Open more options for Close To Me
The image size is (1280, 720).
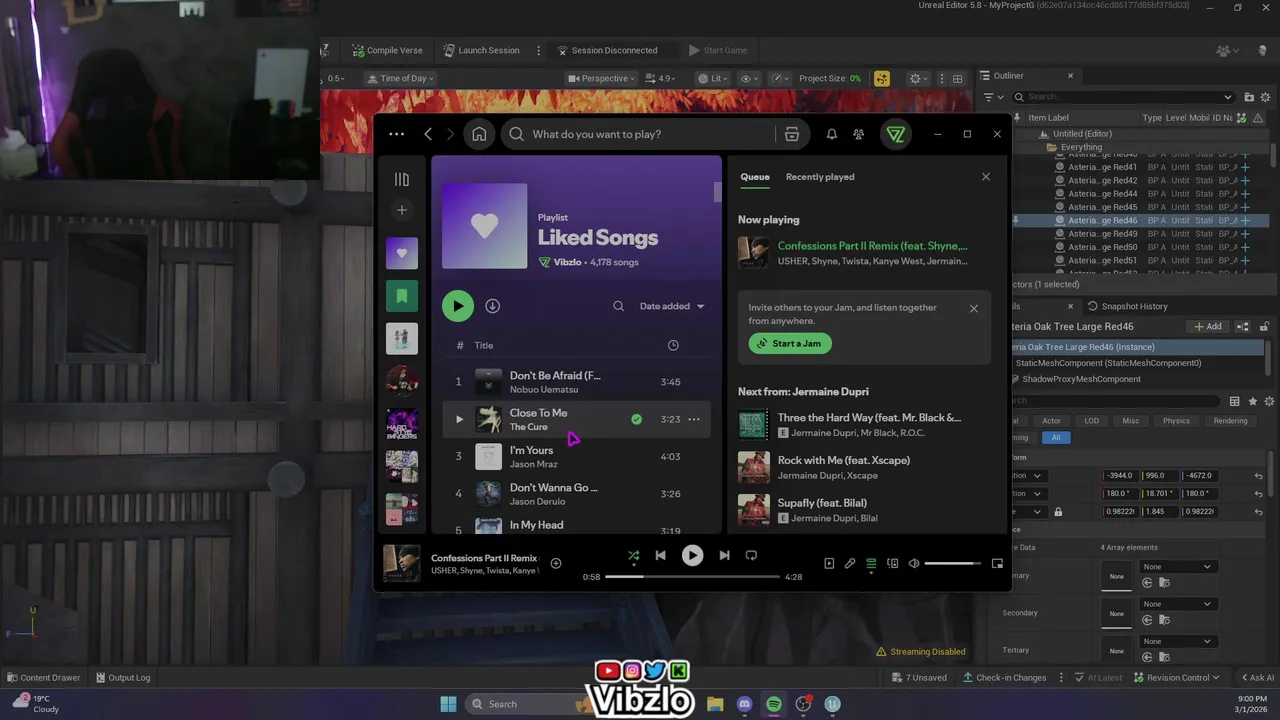(694, 419)
